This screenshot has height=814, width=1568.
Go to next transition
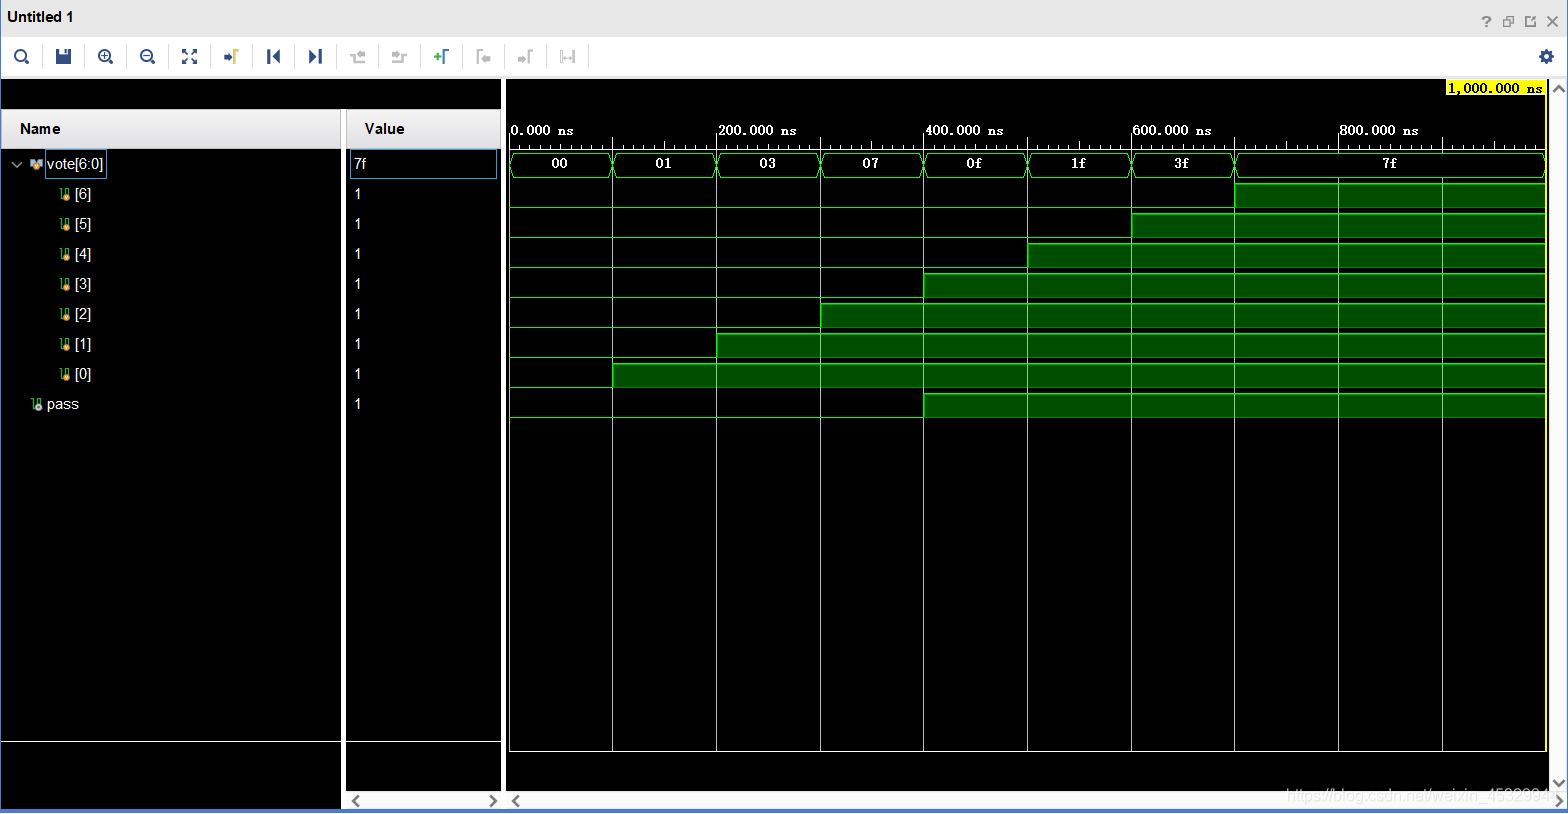[399, 57]
